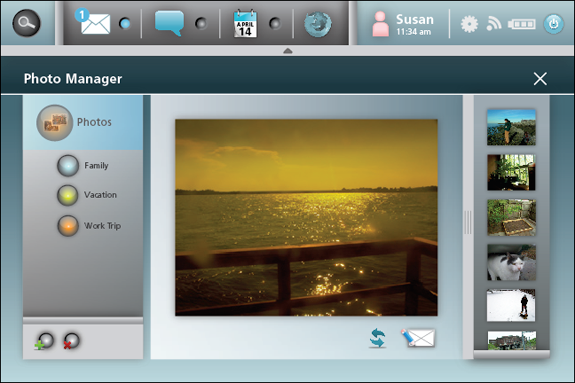Open the search magnifier icon

(x=26, y=23)
